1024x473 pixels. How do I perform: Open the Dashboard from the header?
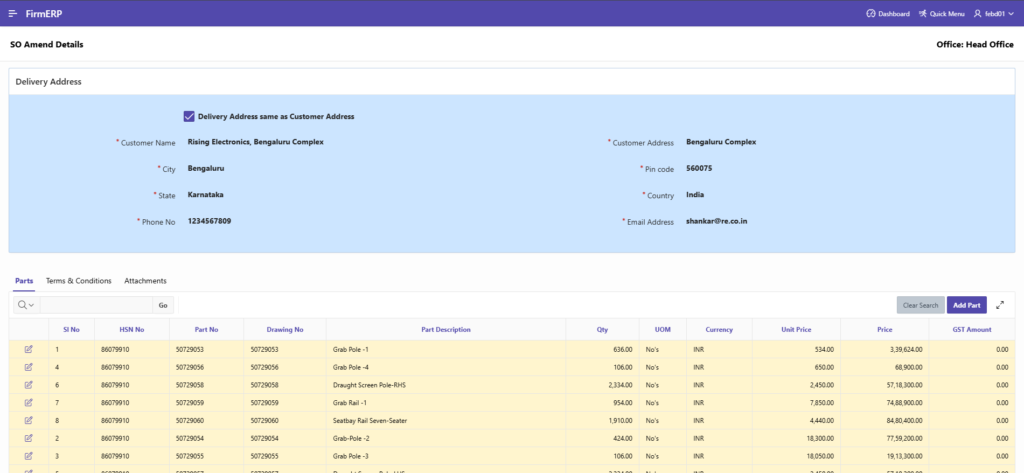tap(887, 14)
